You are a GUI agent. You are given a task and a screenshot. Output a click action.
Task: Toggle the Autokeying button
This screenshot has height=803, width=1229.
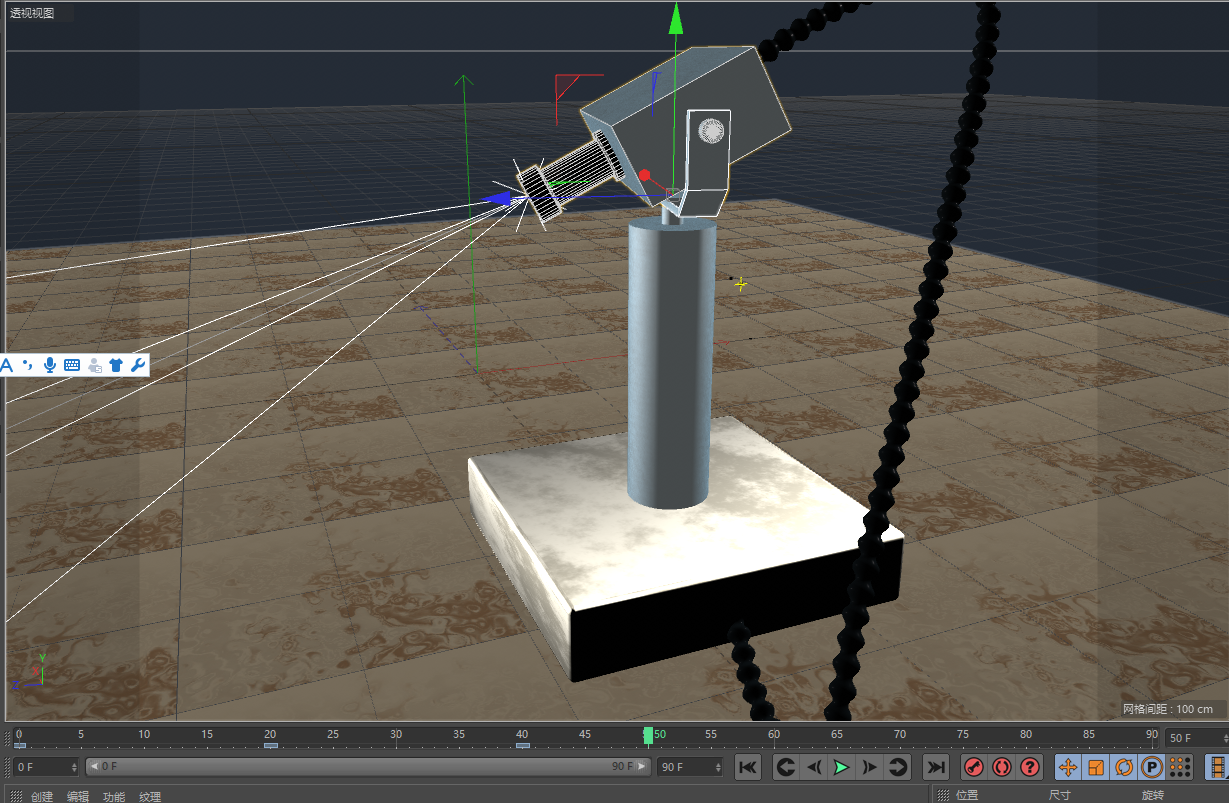coord(1002,767)
